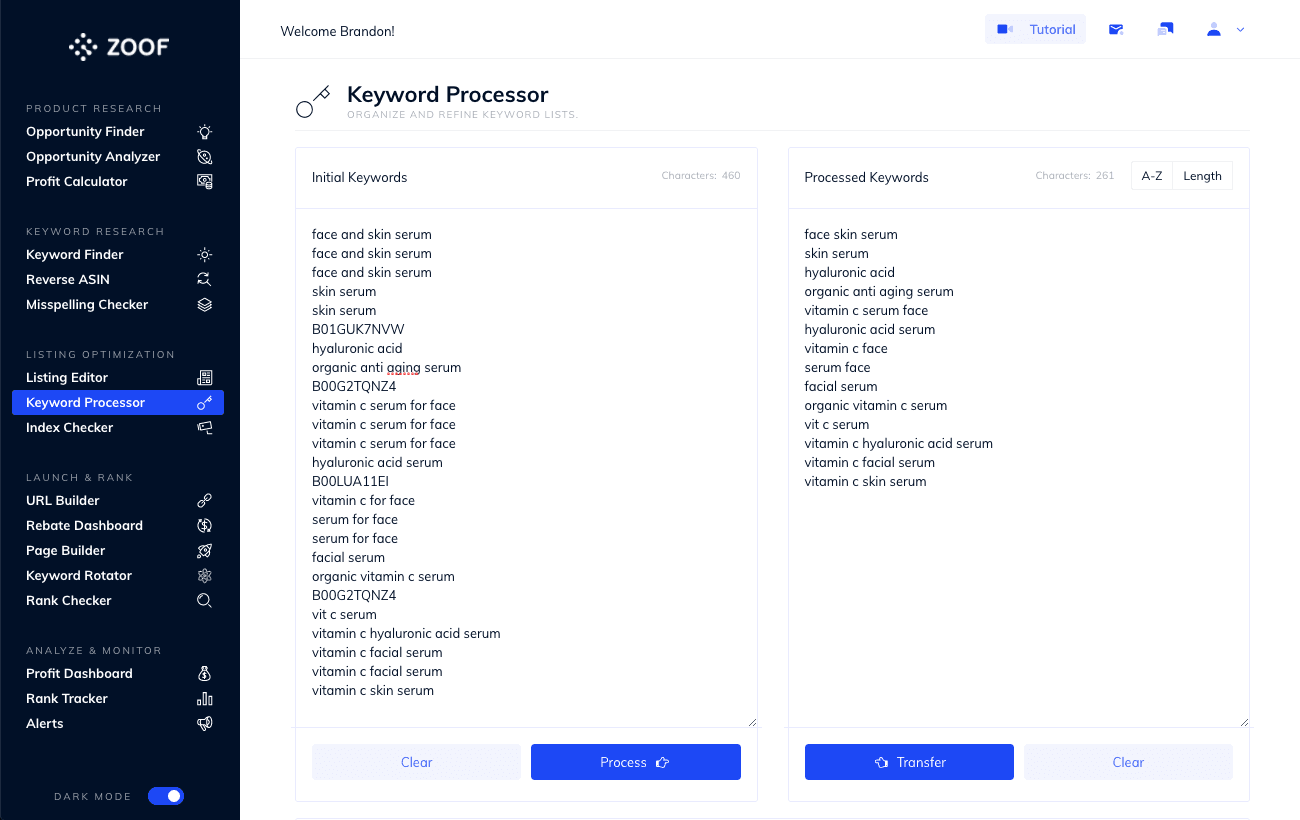
Task: Clear the Initial Keywords list
Action: point(416,762)
